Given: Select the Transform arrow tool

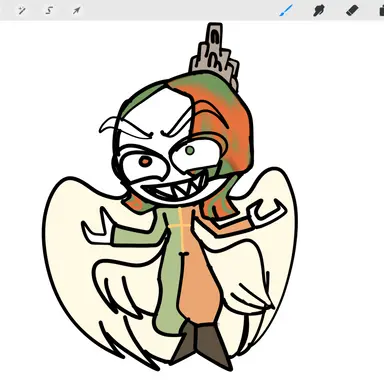Looking at the screenshot, I should pos(77,11).
